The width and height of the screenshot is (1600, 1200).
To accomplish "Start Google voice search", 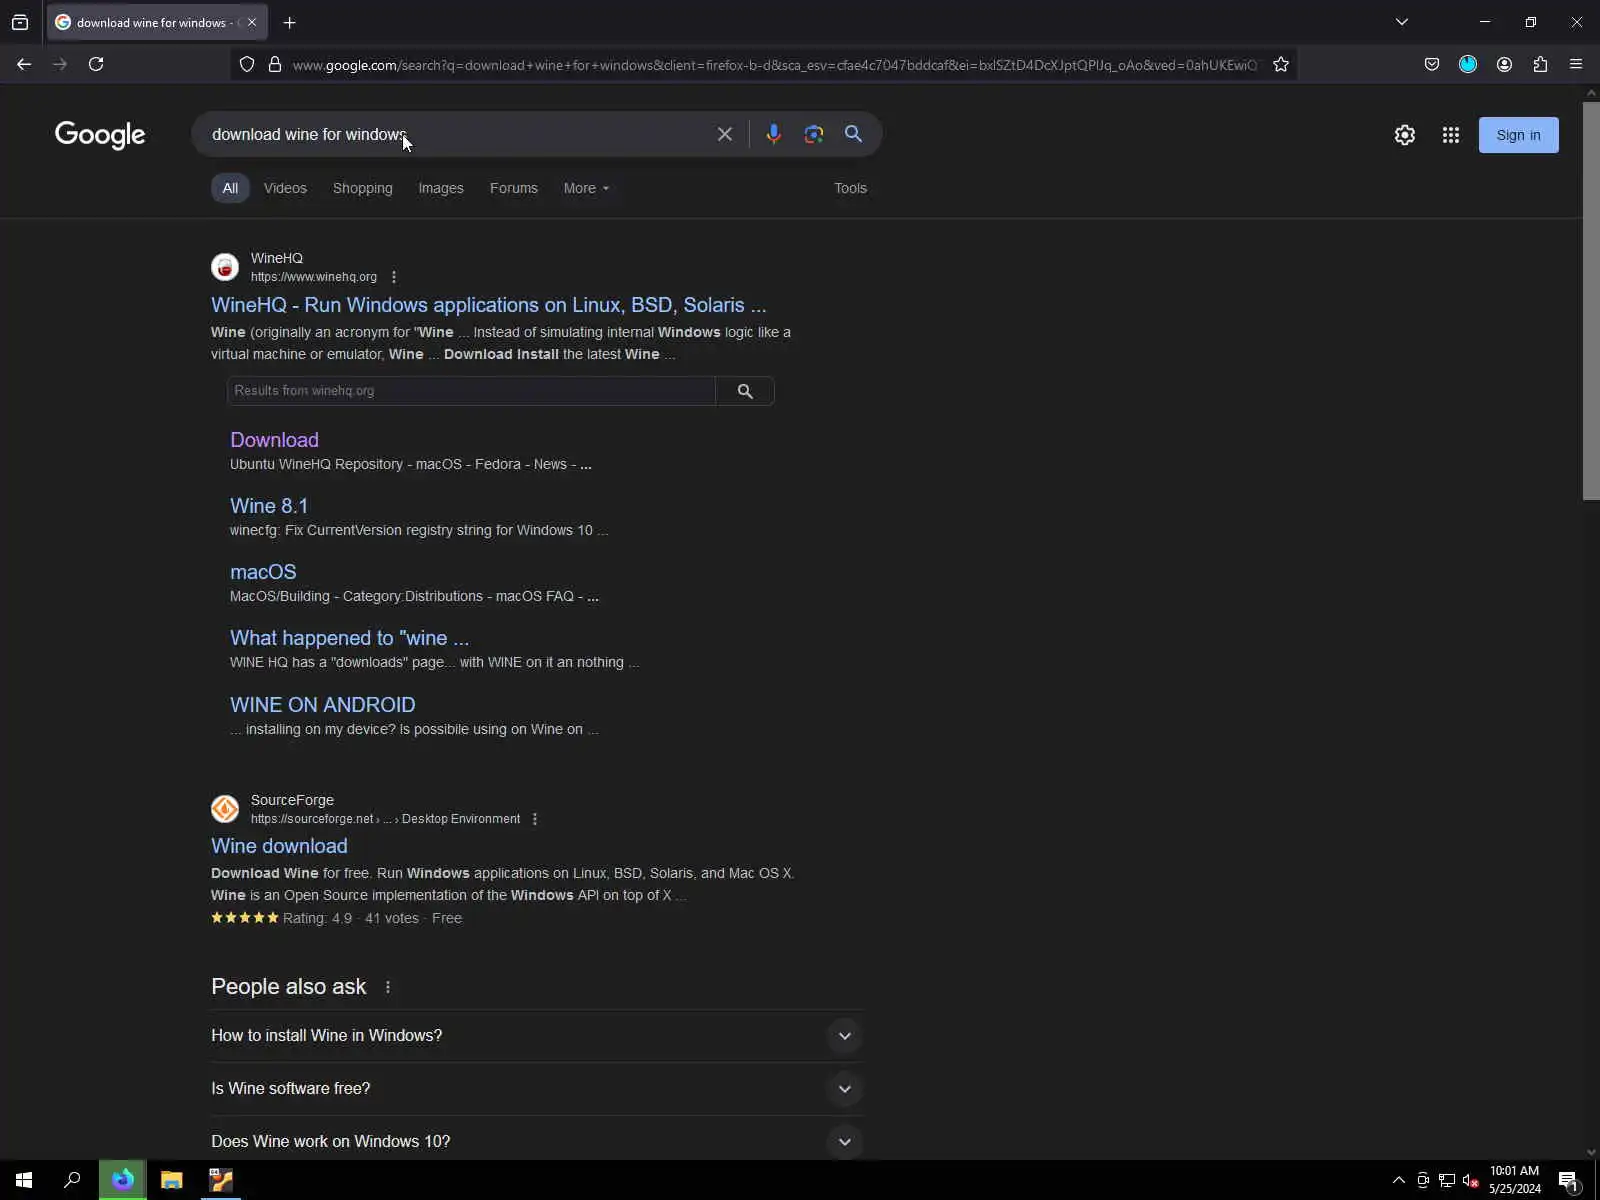I will (774, 134).
